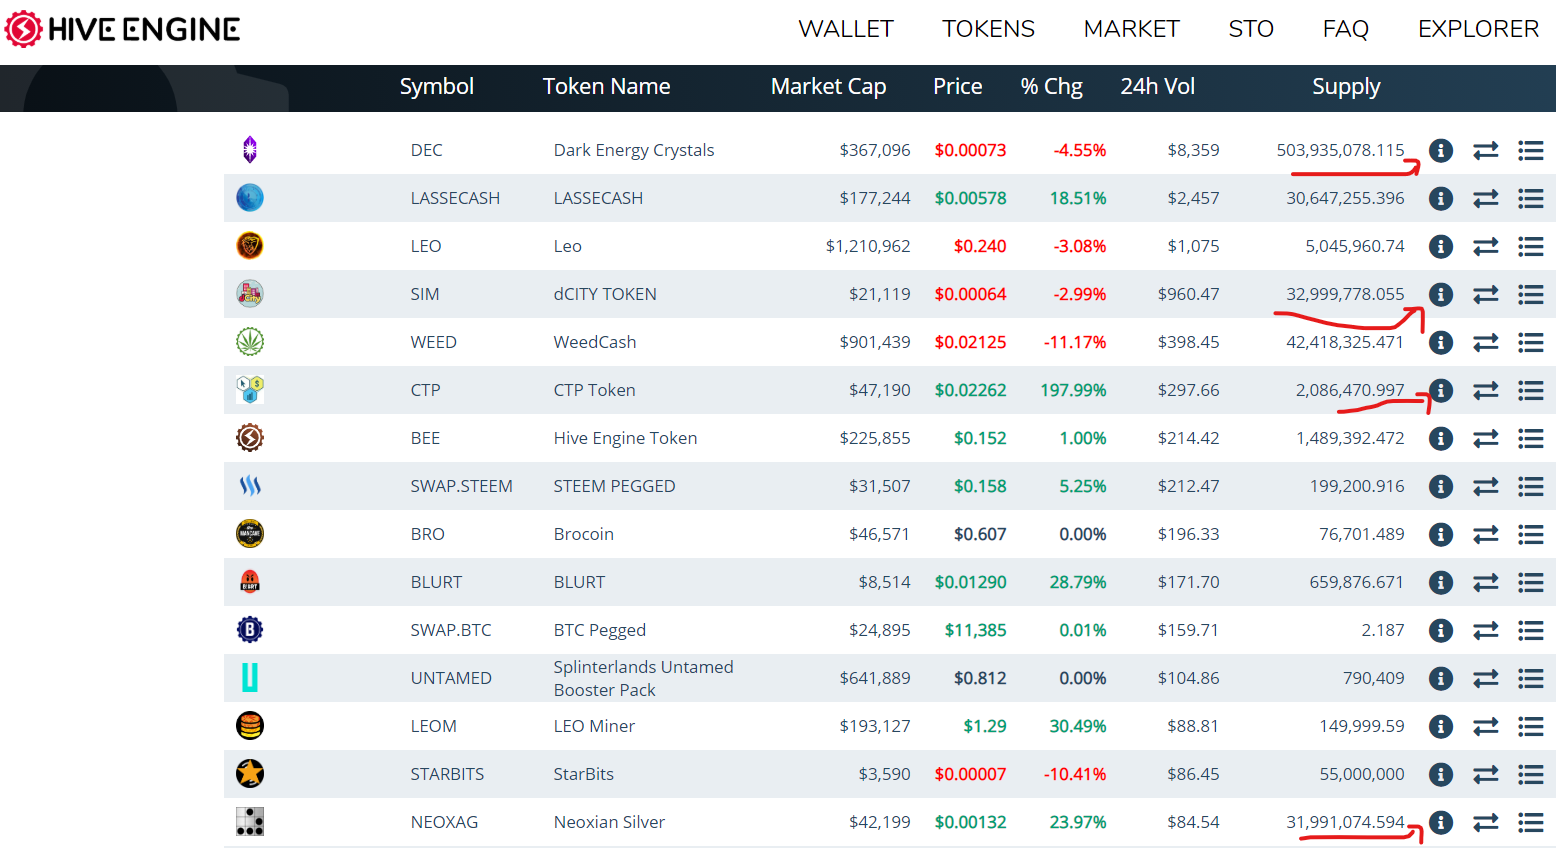Open list icon for LASSECASH row
The height and width of the screenshot is (848, 1556).
1531,198
